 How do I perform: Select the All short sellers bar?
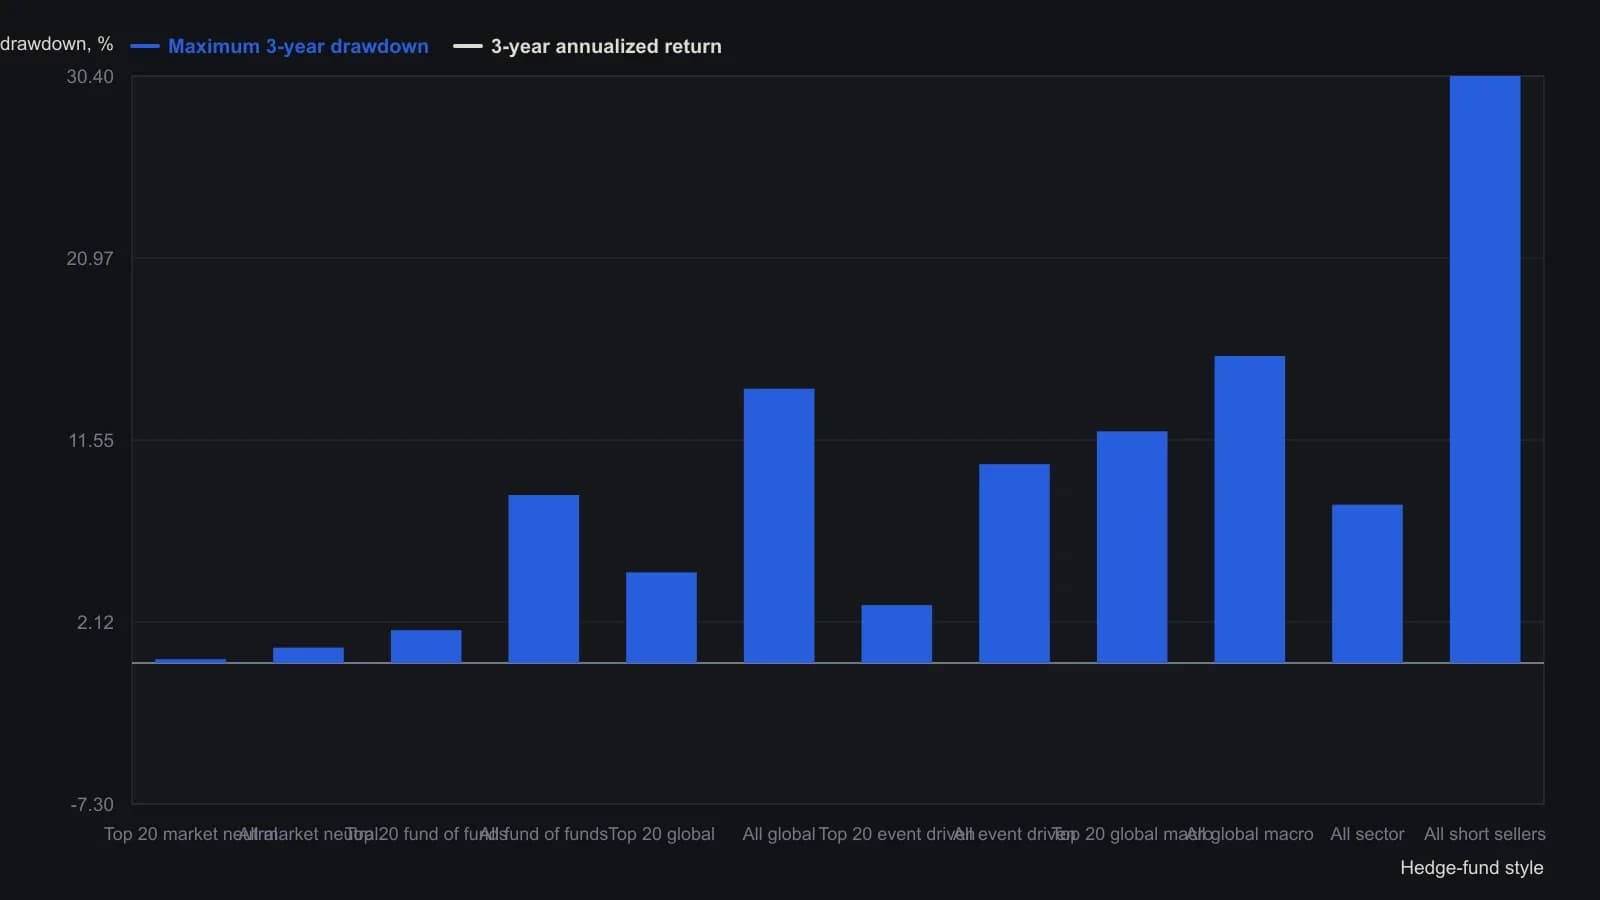(x=1485, y=369)
